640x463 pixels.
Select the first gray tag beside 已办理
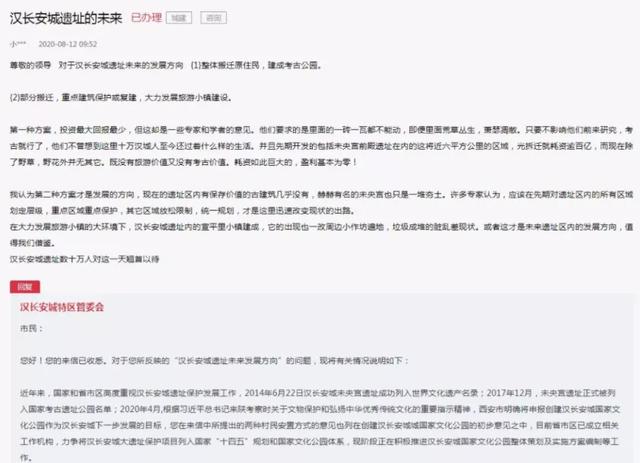pos(179,18)
